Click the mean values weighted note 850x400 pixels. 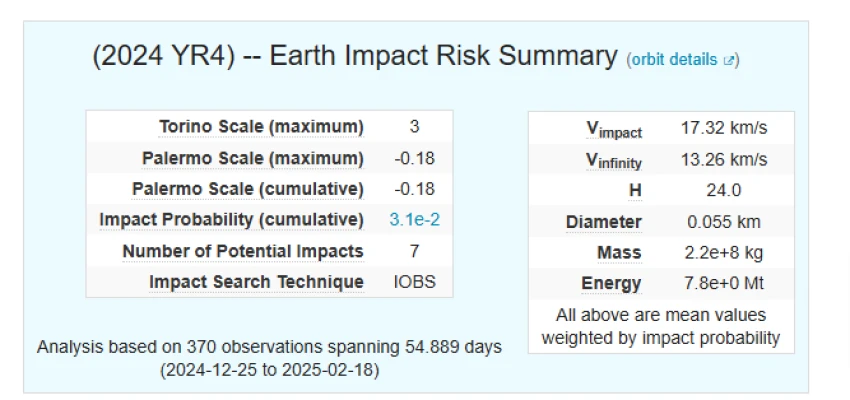[661, 327]
